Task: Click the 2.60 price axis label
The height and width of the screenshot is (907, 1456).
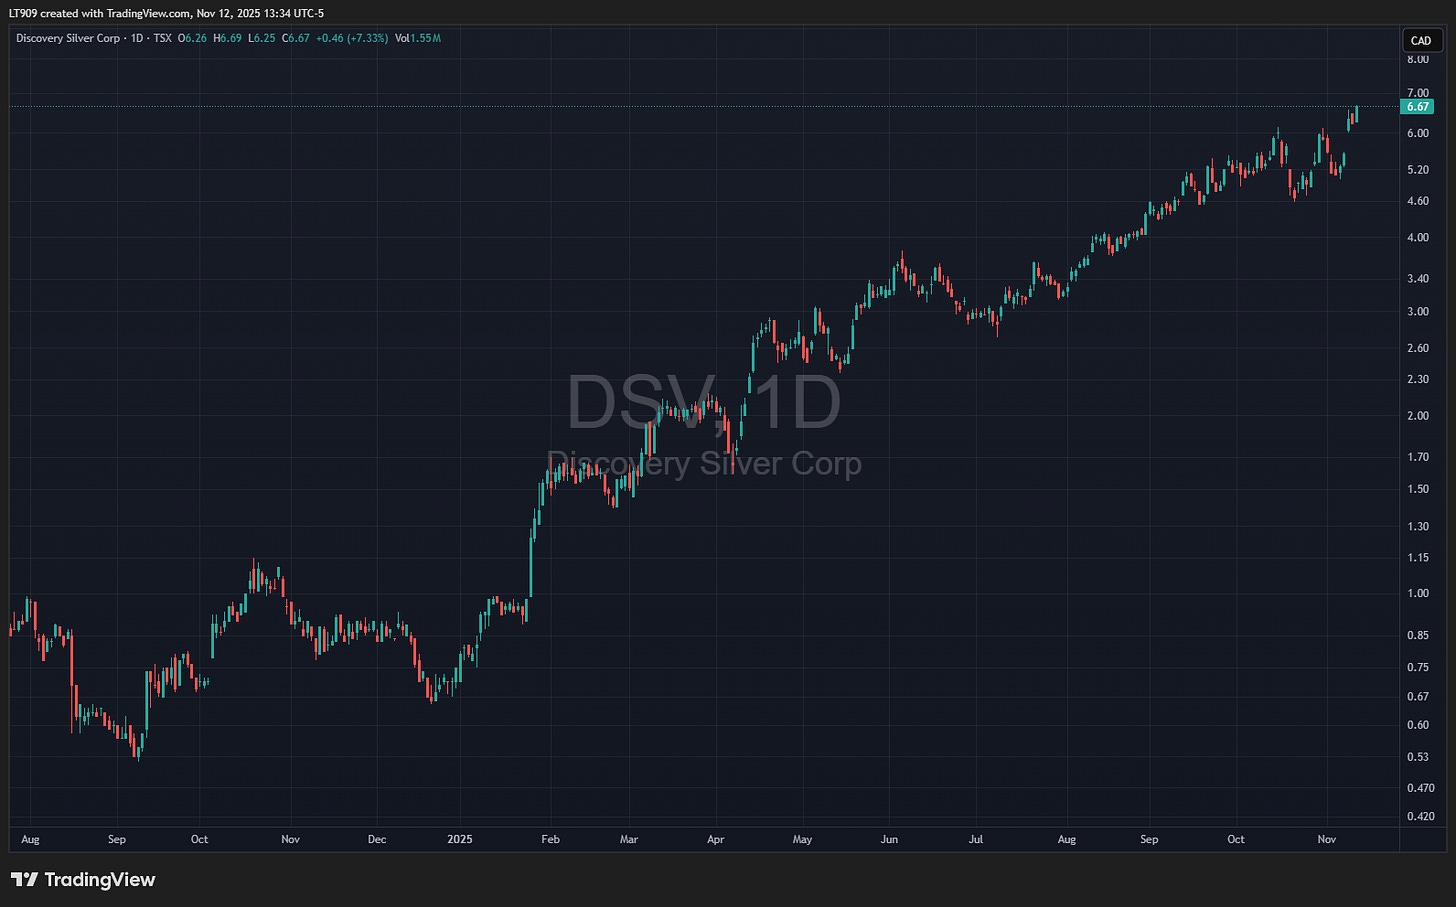Action: [x=1417, y=348]
